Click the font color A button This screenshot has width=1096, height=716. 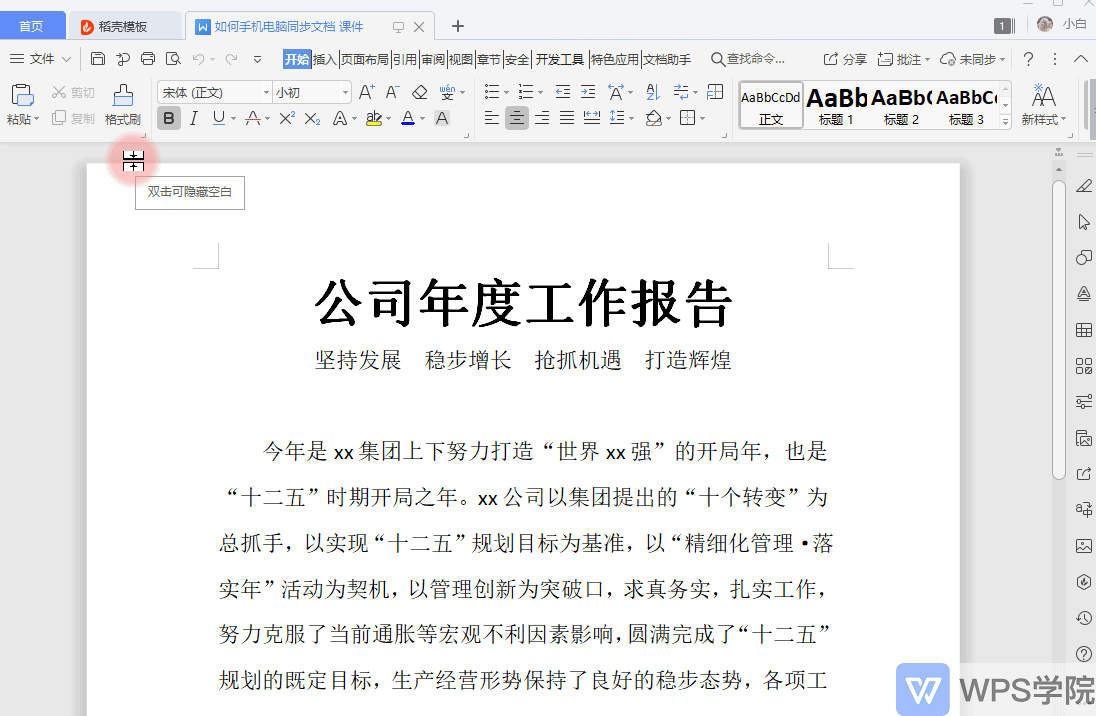[408, 119]
